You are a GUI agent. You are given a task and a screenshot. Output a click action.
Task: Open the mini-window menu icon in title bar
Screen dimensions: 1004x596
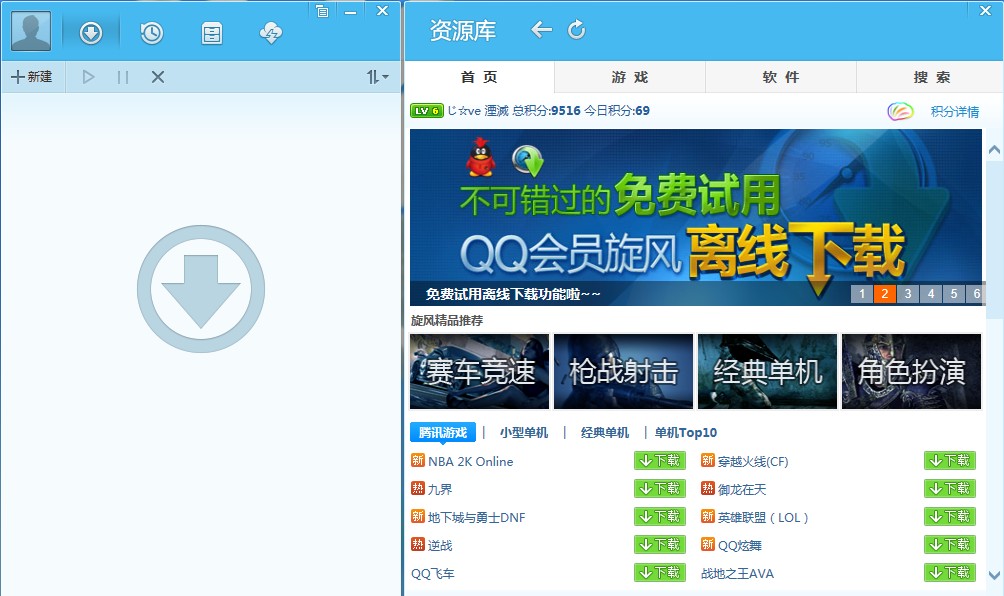coord(322,11)
